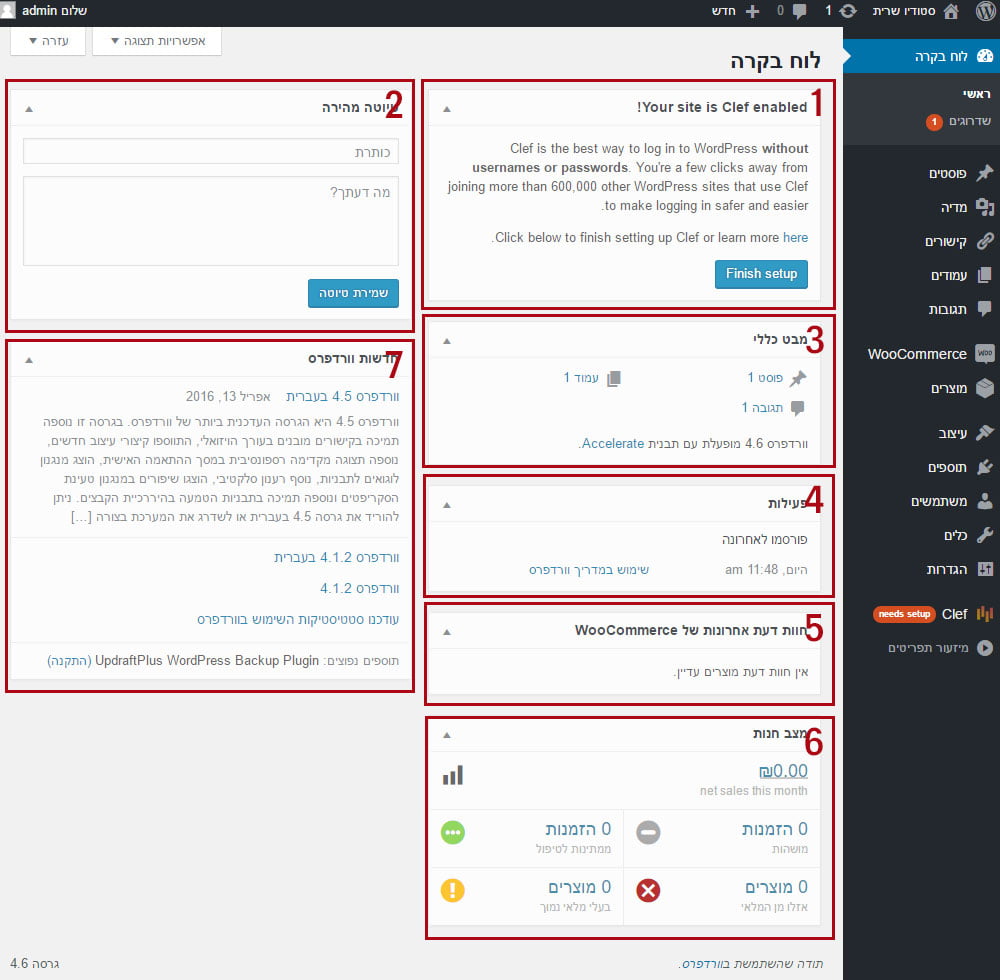Click the needs setup badge
The width and height of the screenshot is (1000, 980).
pos(904,614)
